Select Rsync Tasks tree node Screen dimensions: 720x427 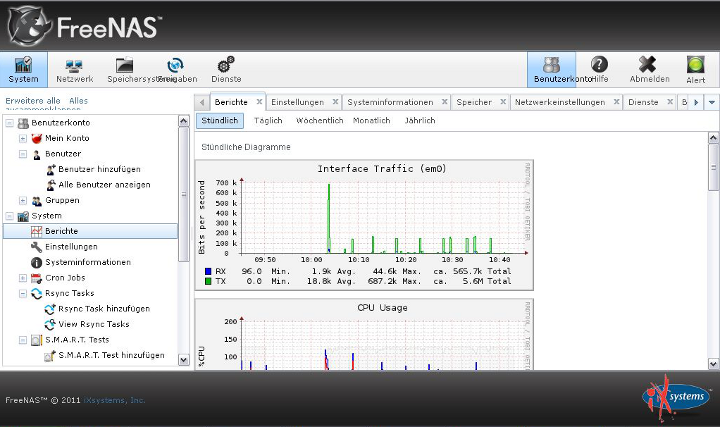pyautogui.click(x=69, y=293)
